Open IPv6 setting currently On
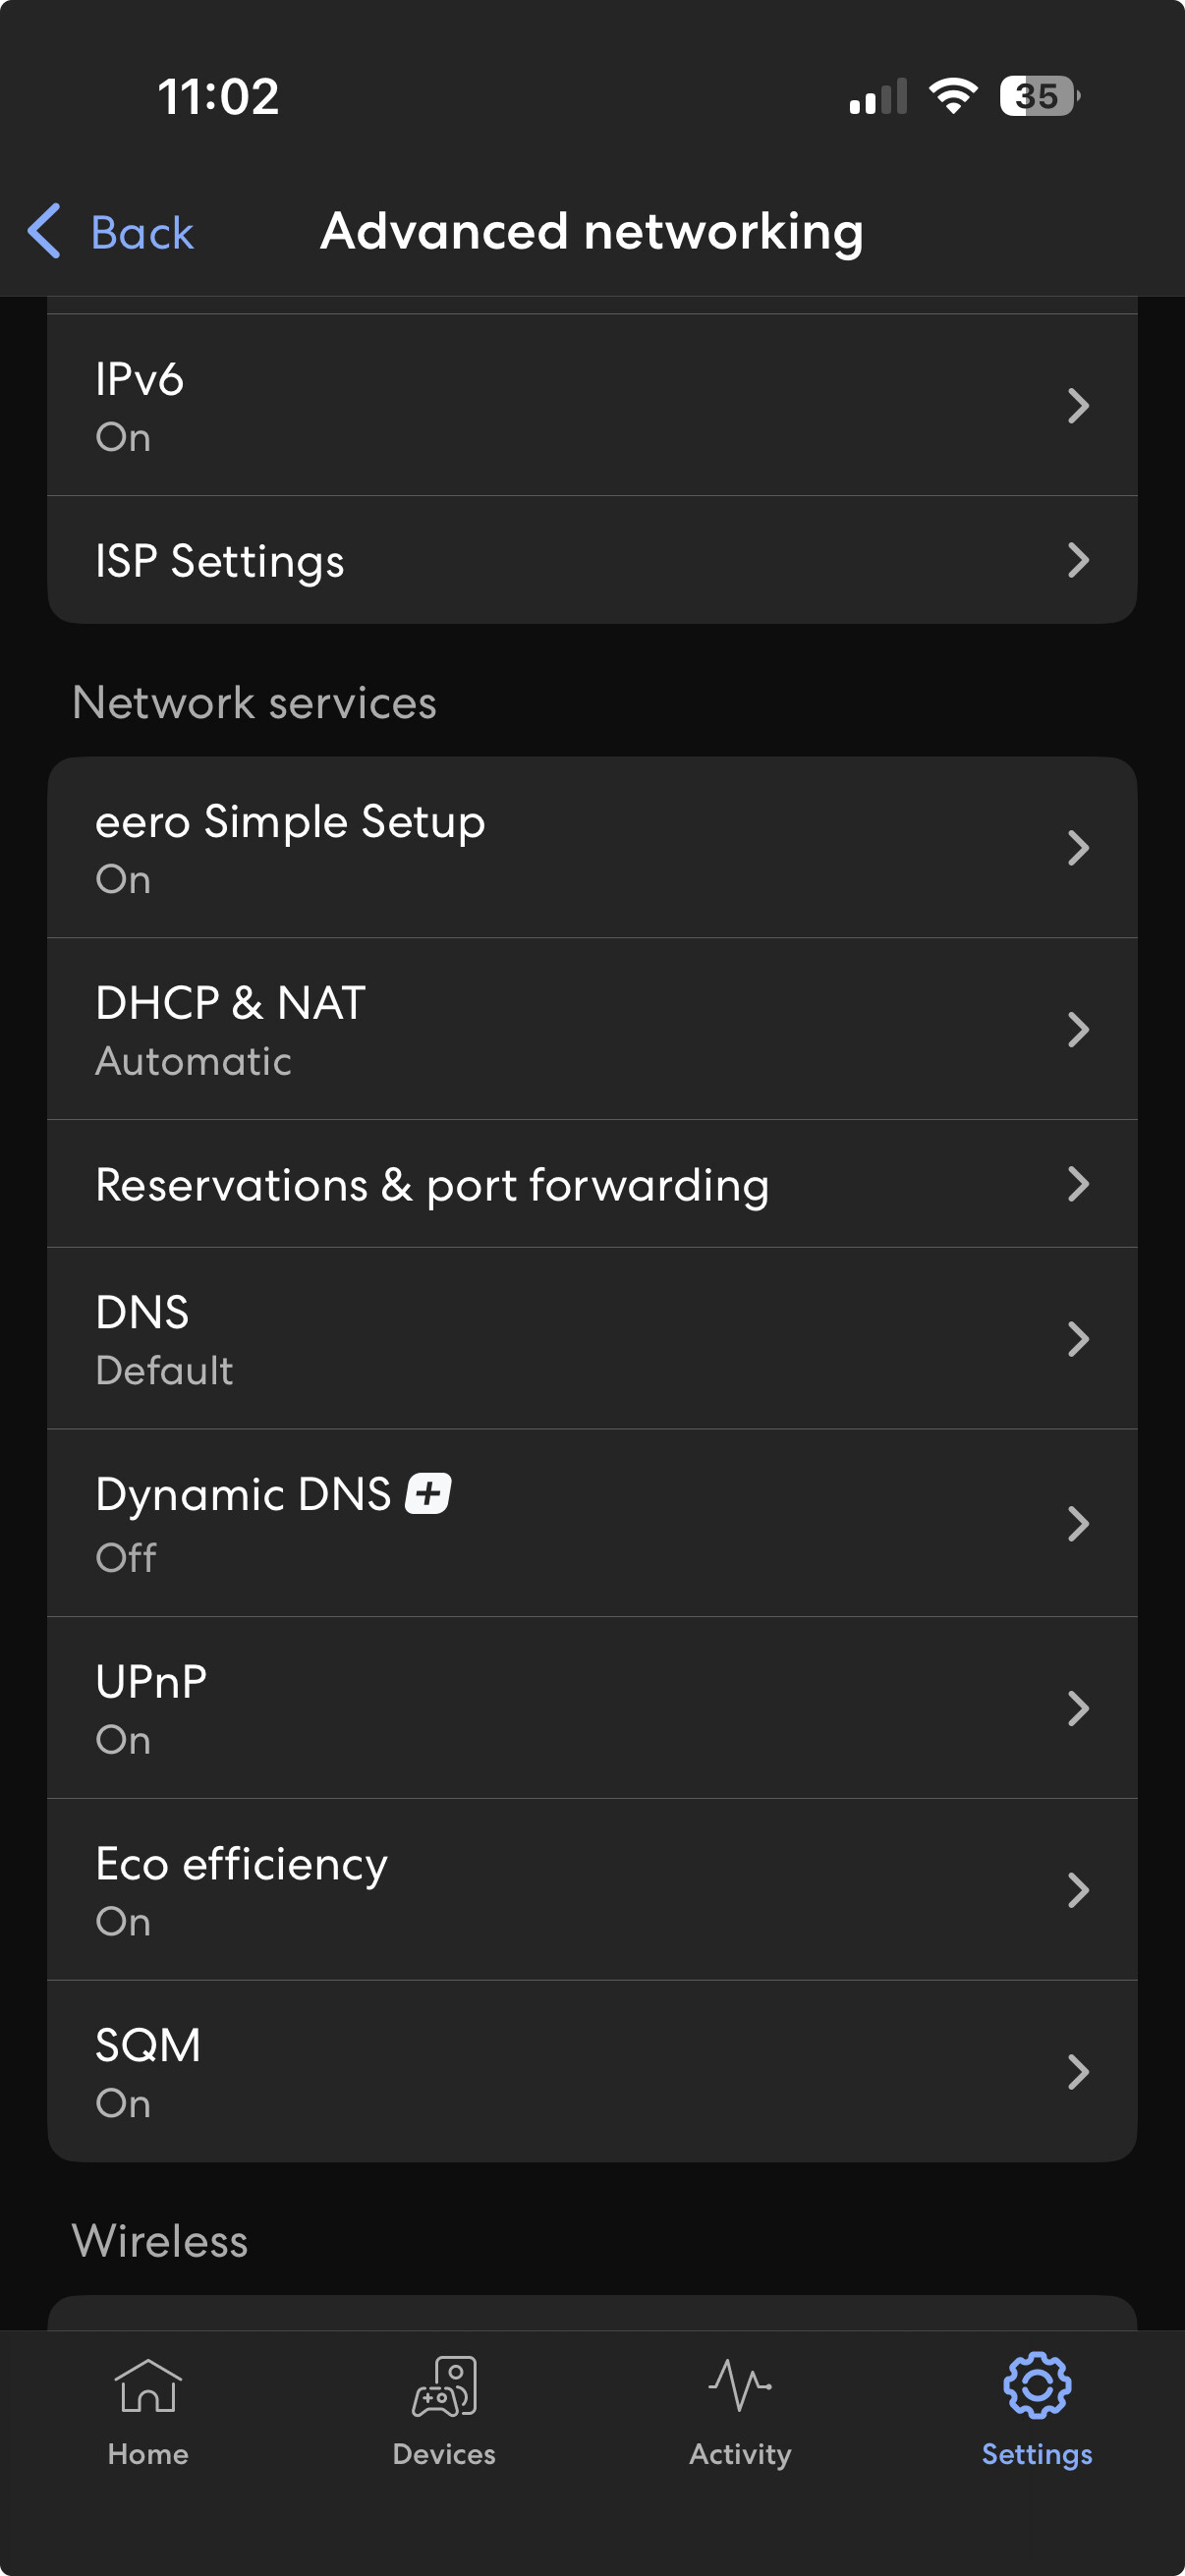The height and width of the screenshot is (2576, 1185). click(592, 405)
